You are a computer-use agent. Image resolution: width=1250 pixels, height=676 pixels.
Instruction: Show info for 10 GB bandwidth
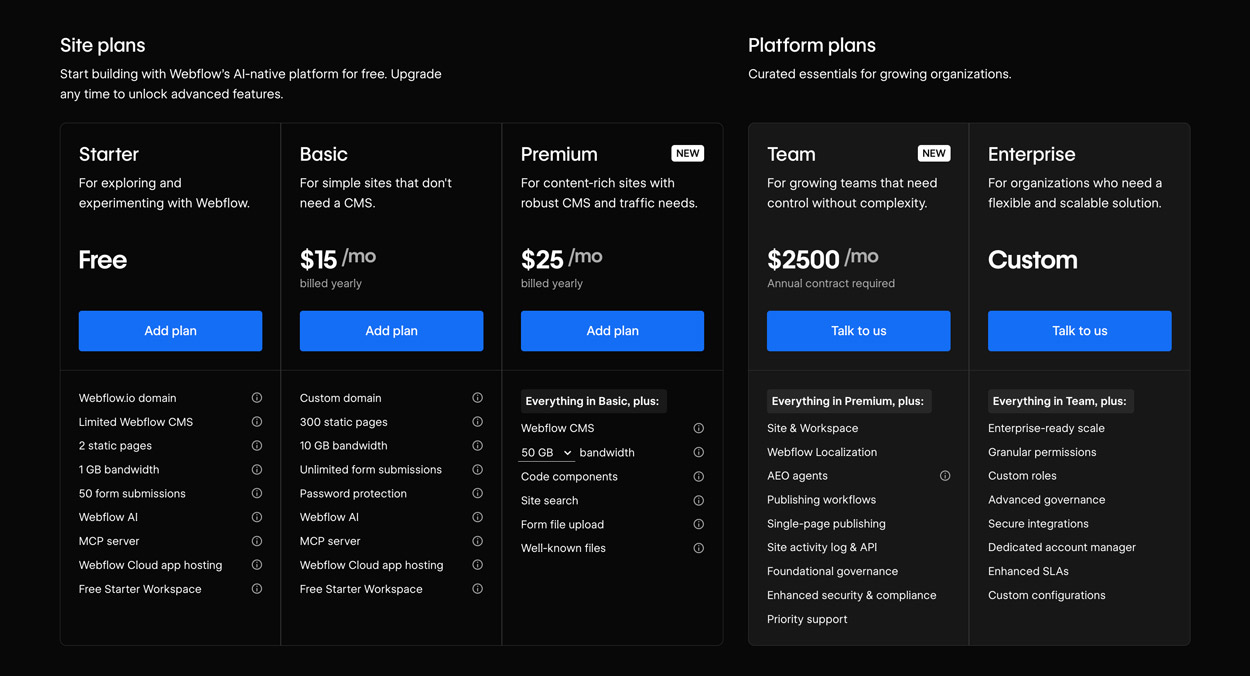pyautogui.click(x=478, y=446)
